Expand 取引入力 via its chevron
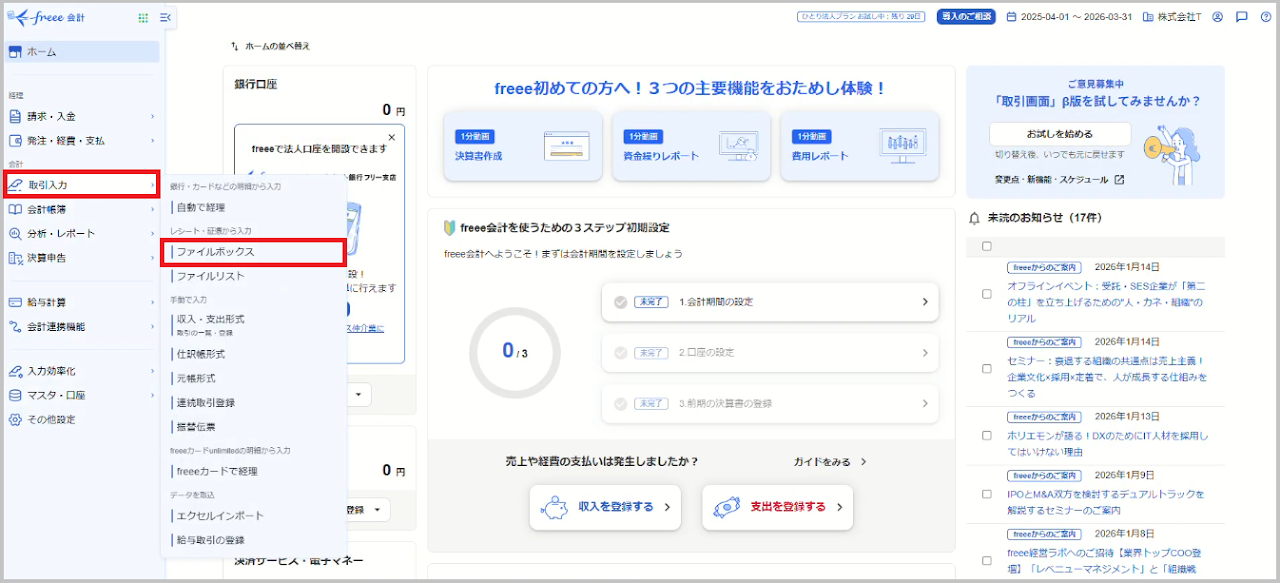Screen dimensions: 1280x583 [153, 185]
